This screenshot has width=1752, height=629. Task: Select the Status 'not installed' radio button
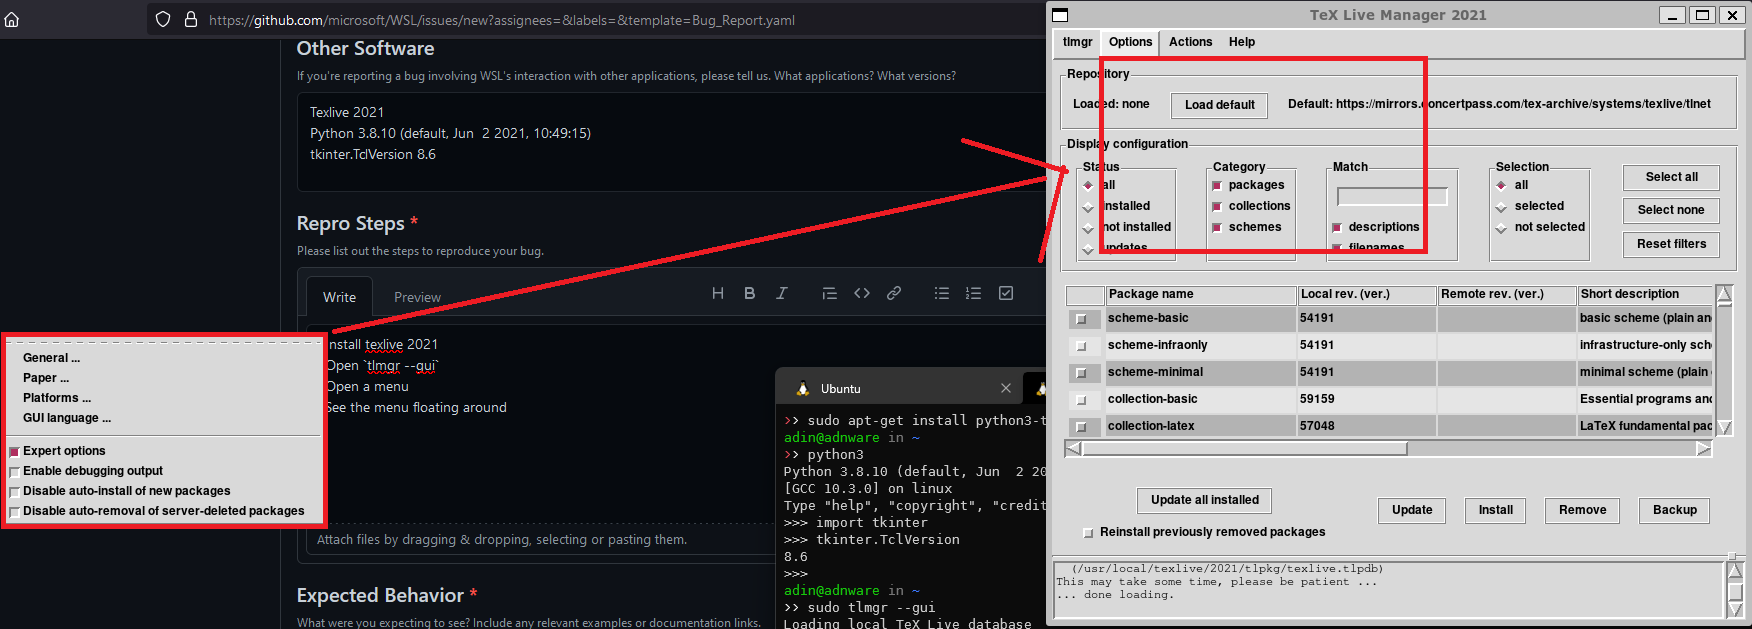pyautogui.click(x=1088, y=228)
